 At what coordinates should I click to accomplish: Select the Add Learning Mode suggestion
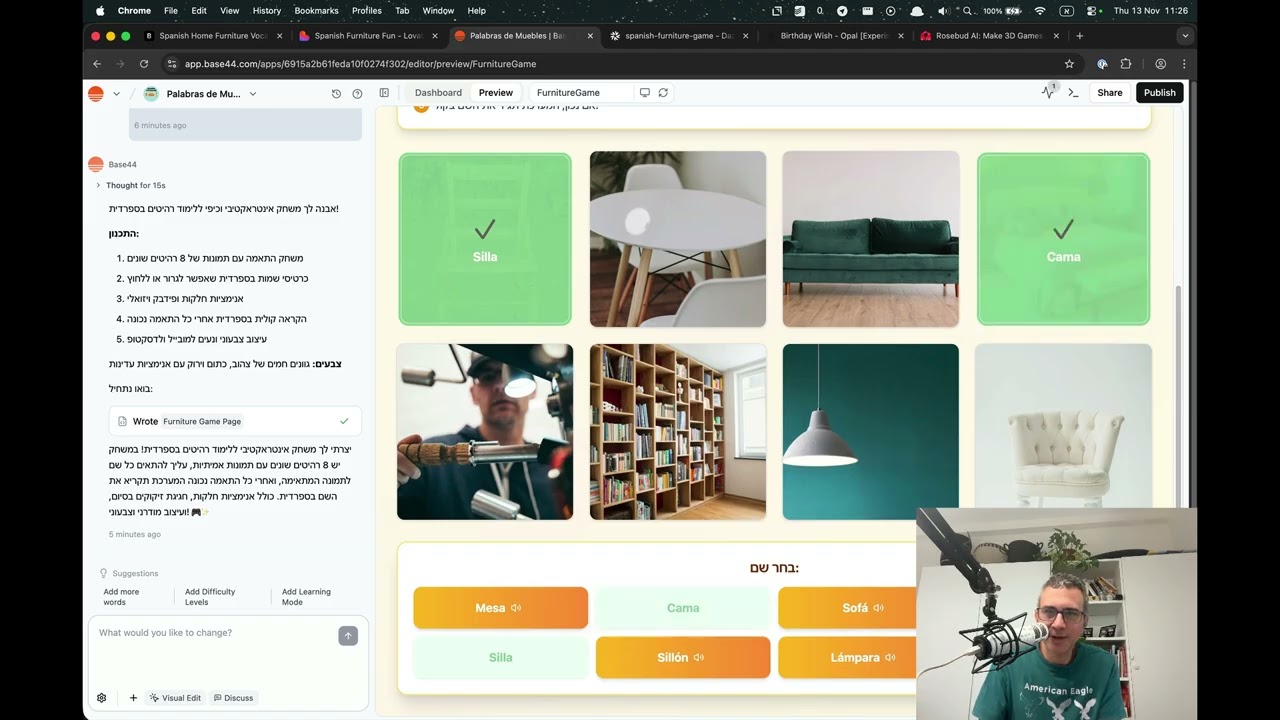(x=306, y=597)
